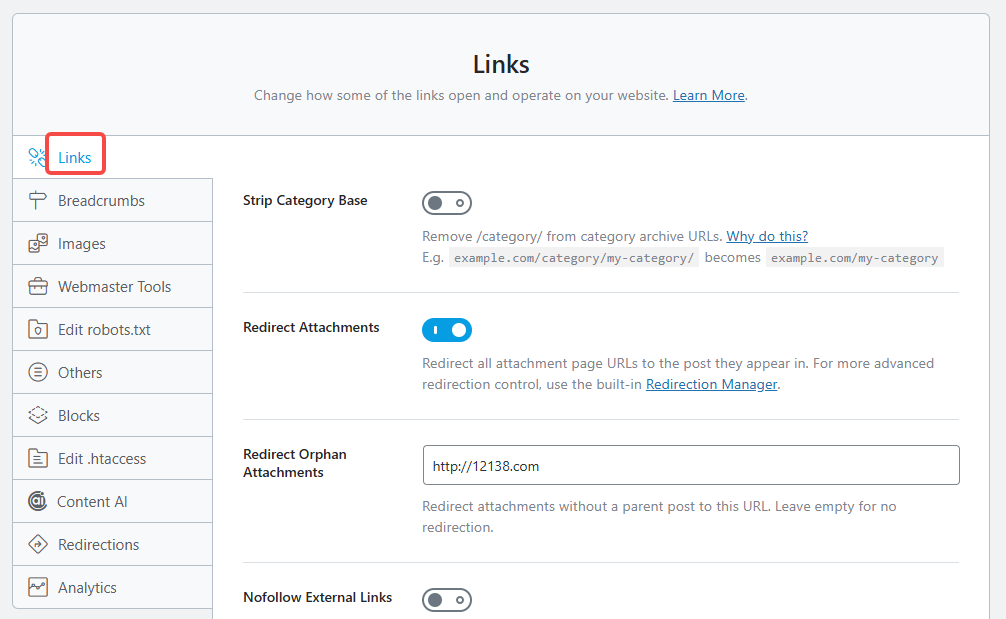Disable the Redirect Attachments toggle
1006x619 pixels.
447,329
